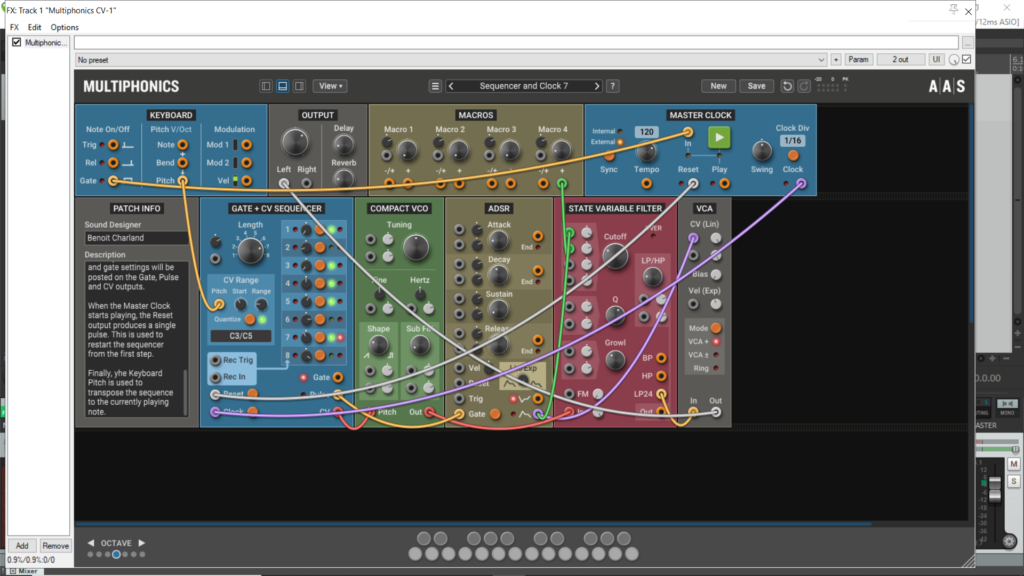The height and width of the screenshot is (576, 1024).
Task: Click the plus button next to preset dropdown
Action: (836, 59)
